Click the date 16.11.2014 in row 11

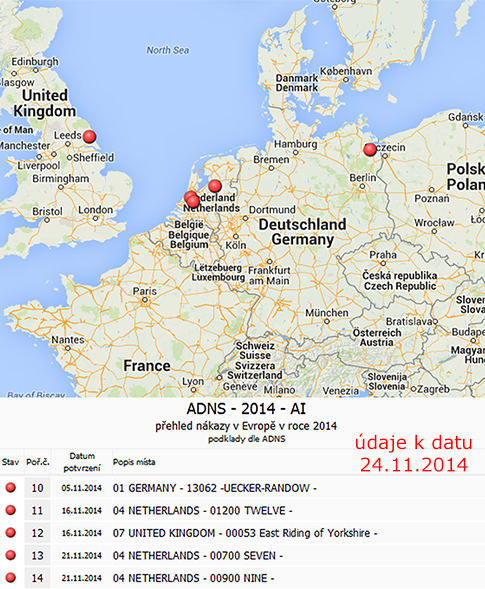pos(82,511)
